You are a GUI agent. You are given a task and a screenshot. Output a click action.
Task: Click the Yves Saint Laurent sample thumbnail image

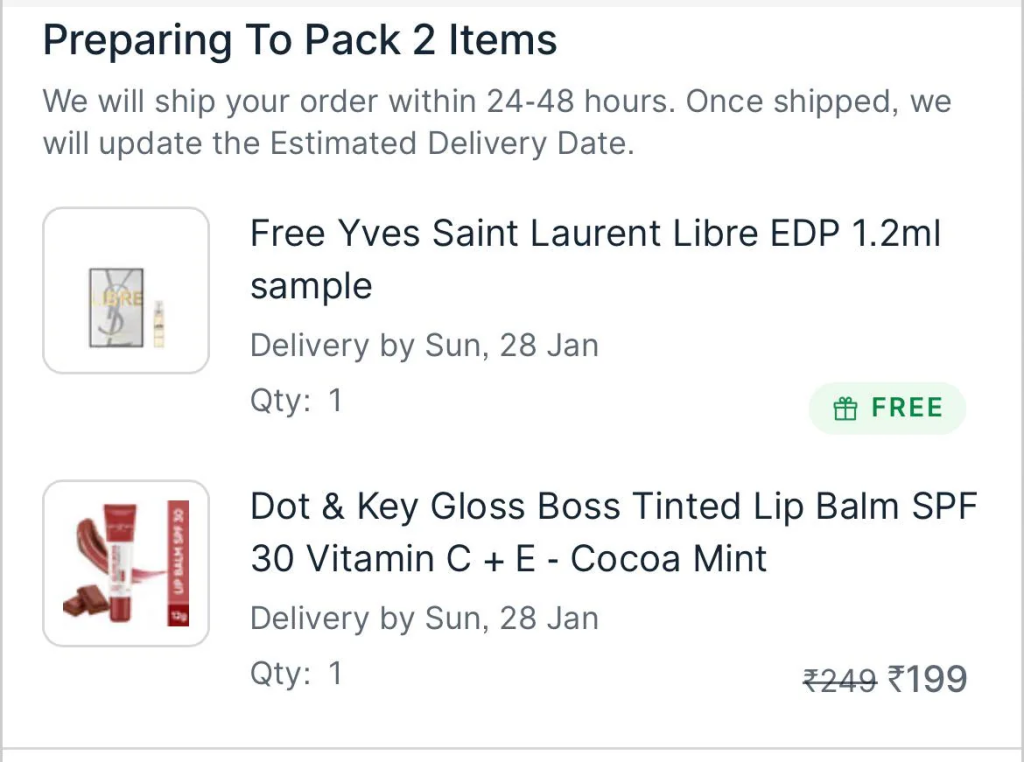point(125,290)
